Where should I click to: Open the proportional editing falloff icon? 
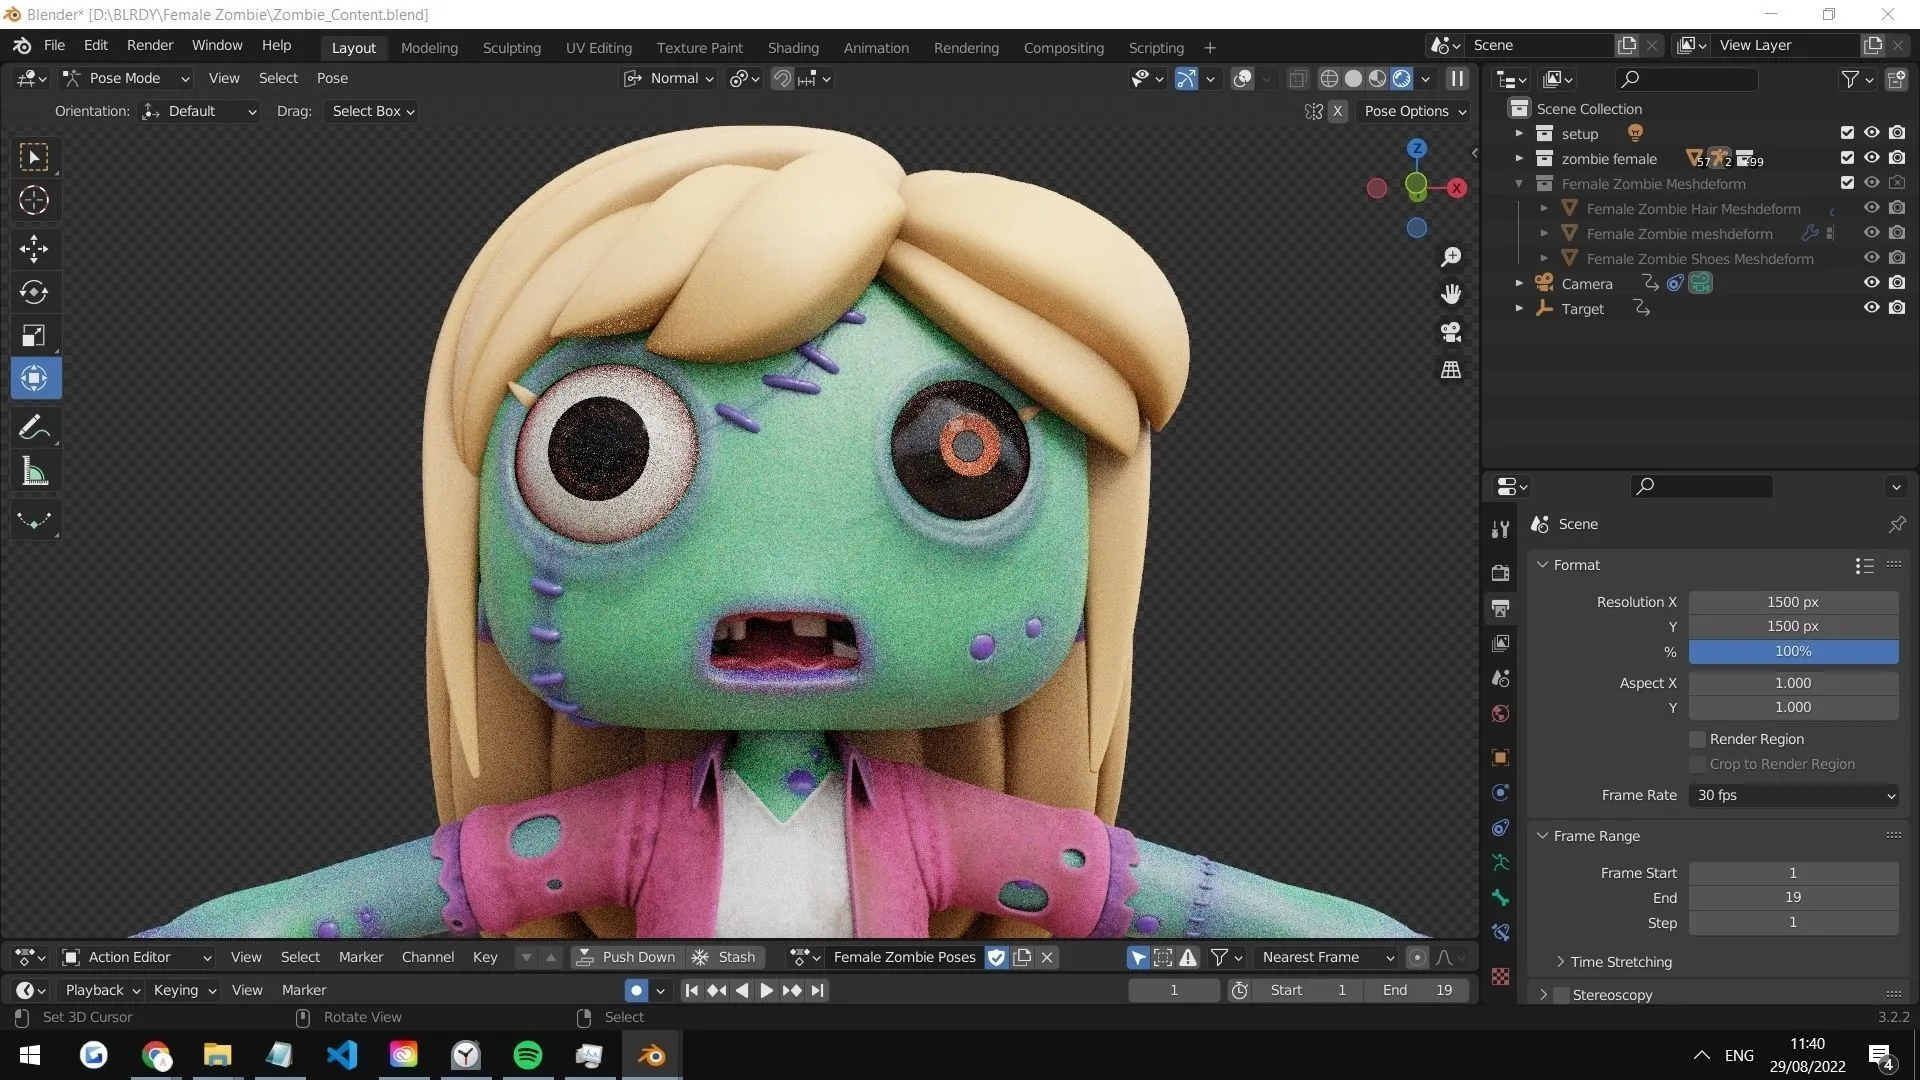[738, 78]
